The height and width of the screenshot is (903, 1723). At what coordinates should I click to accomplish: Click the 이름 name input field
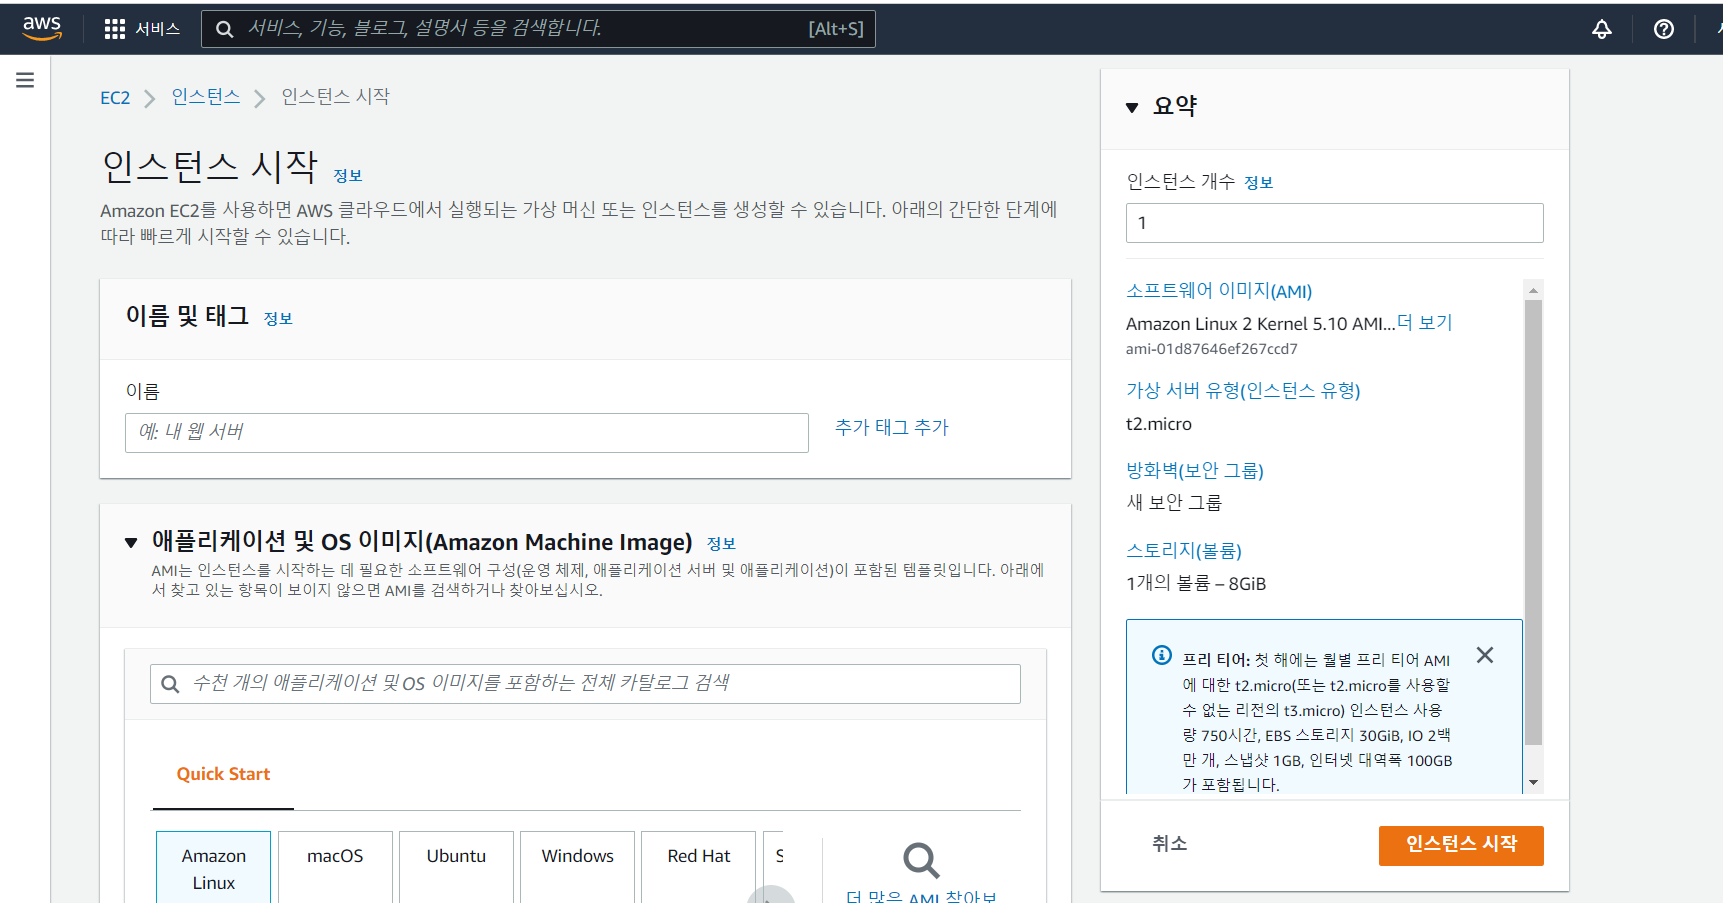pyautogui.click(x=467, y=433)
